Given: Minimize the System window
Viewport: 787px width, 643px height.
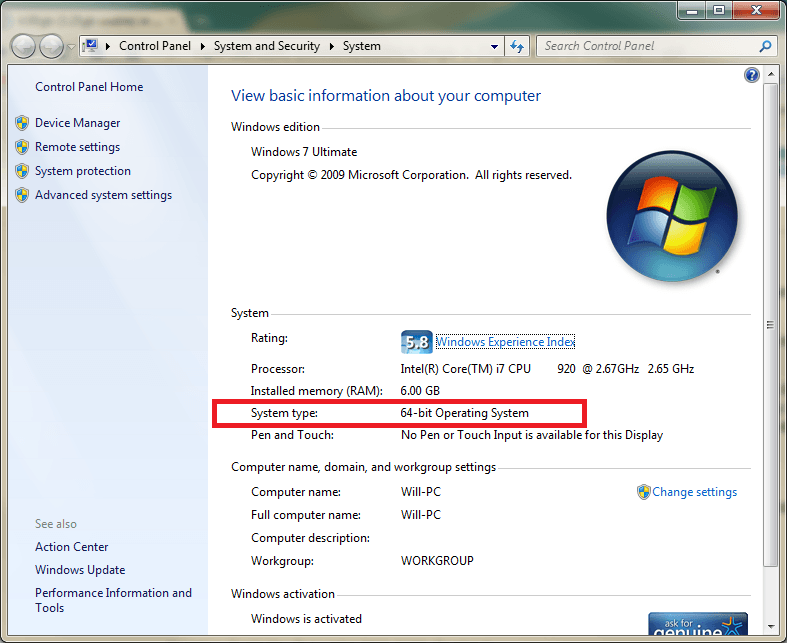Looking at the screenshot, I should tap(692, 11).
